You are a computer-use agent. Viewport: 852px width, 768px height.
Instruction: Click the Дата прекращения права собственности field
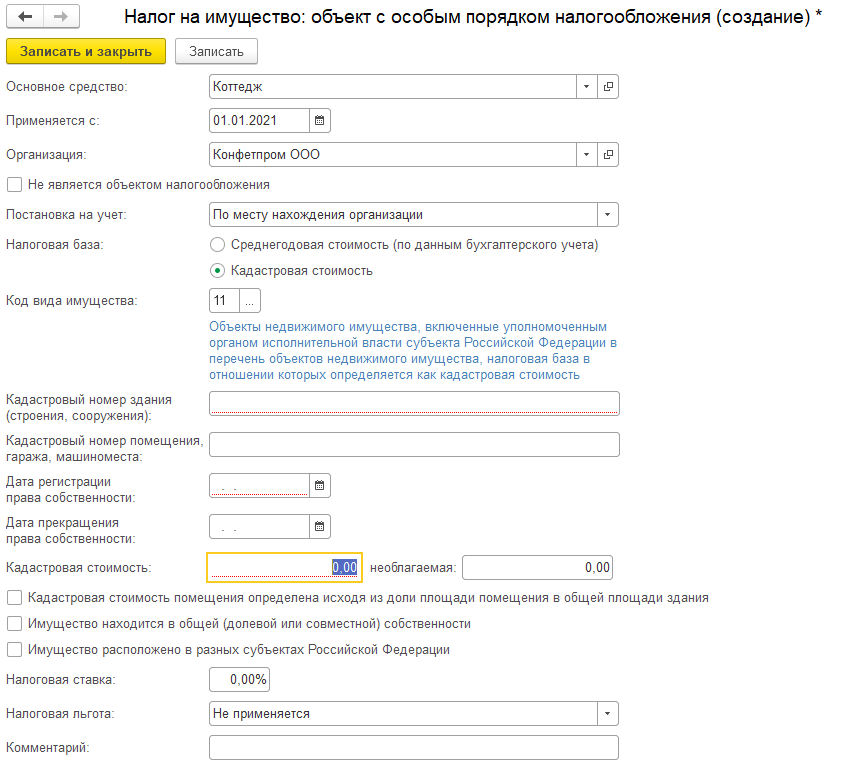[259, 526]
